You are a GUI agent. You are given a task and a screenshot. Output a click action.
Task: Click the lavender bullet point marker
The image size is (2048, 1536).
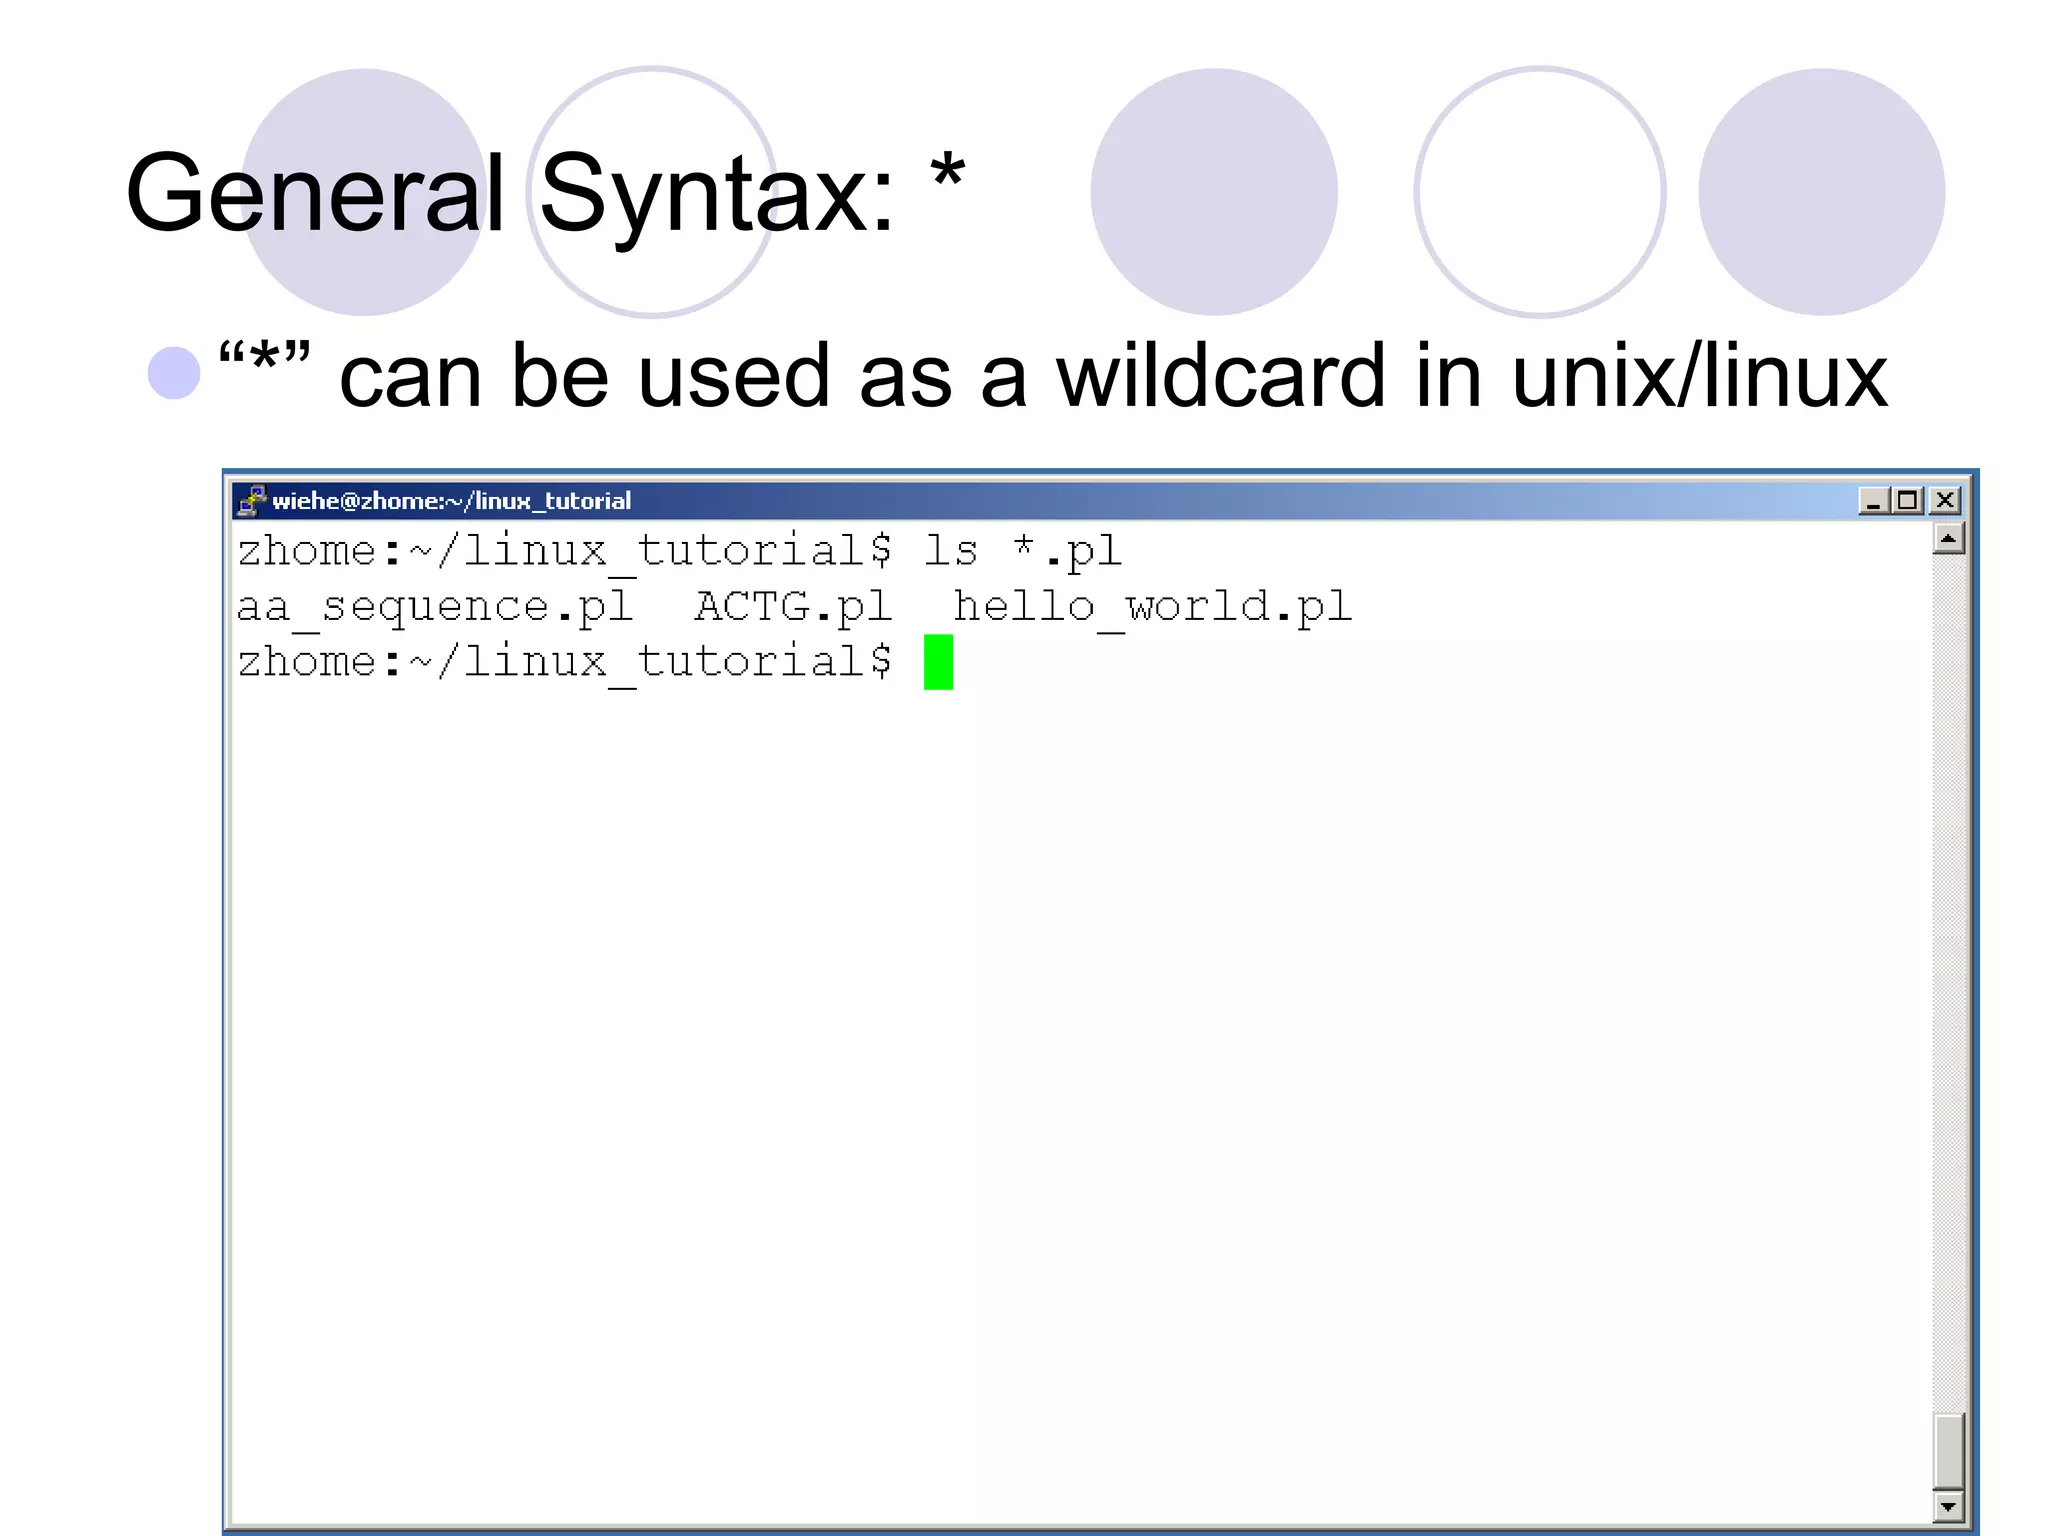[174, 373]
